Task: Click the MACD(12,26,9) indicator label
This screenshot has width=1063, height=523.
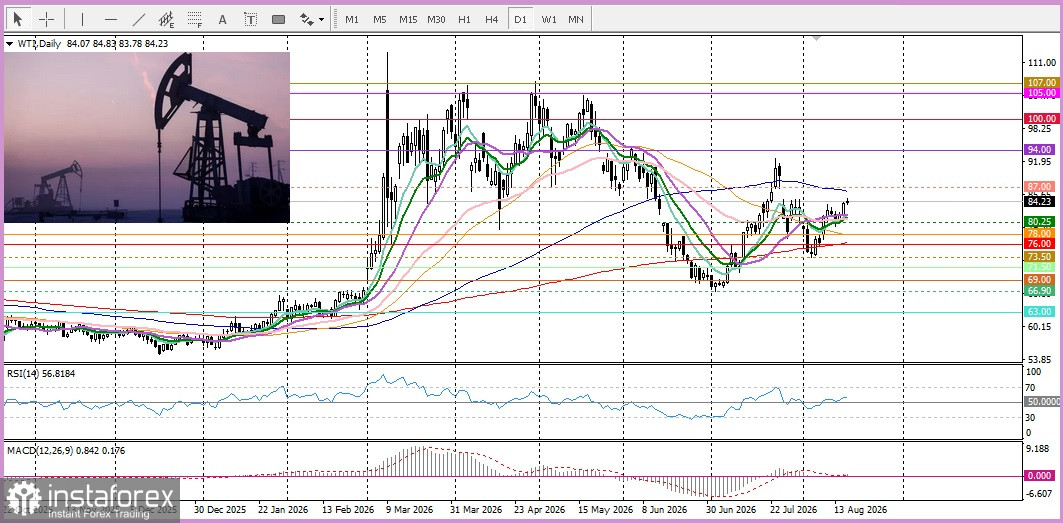Action: click(66, 450)
